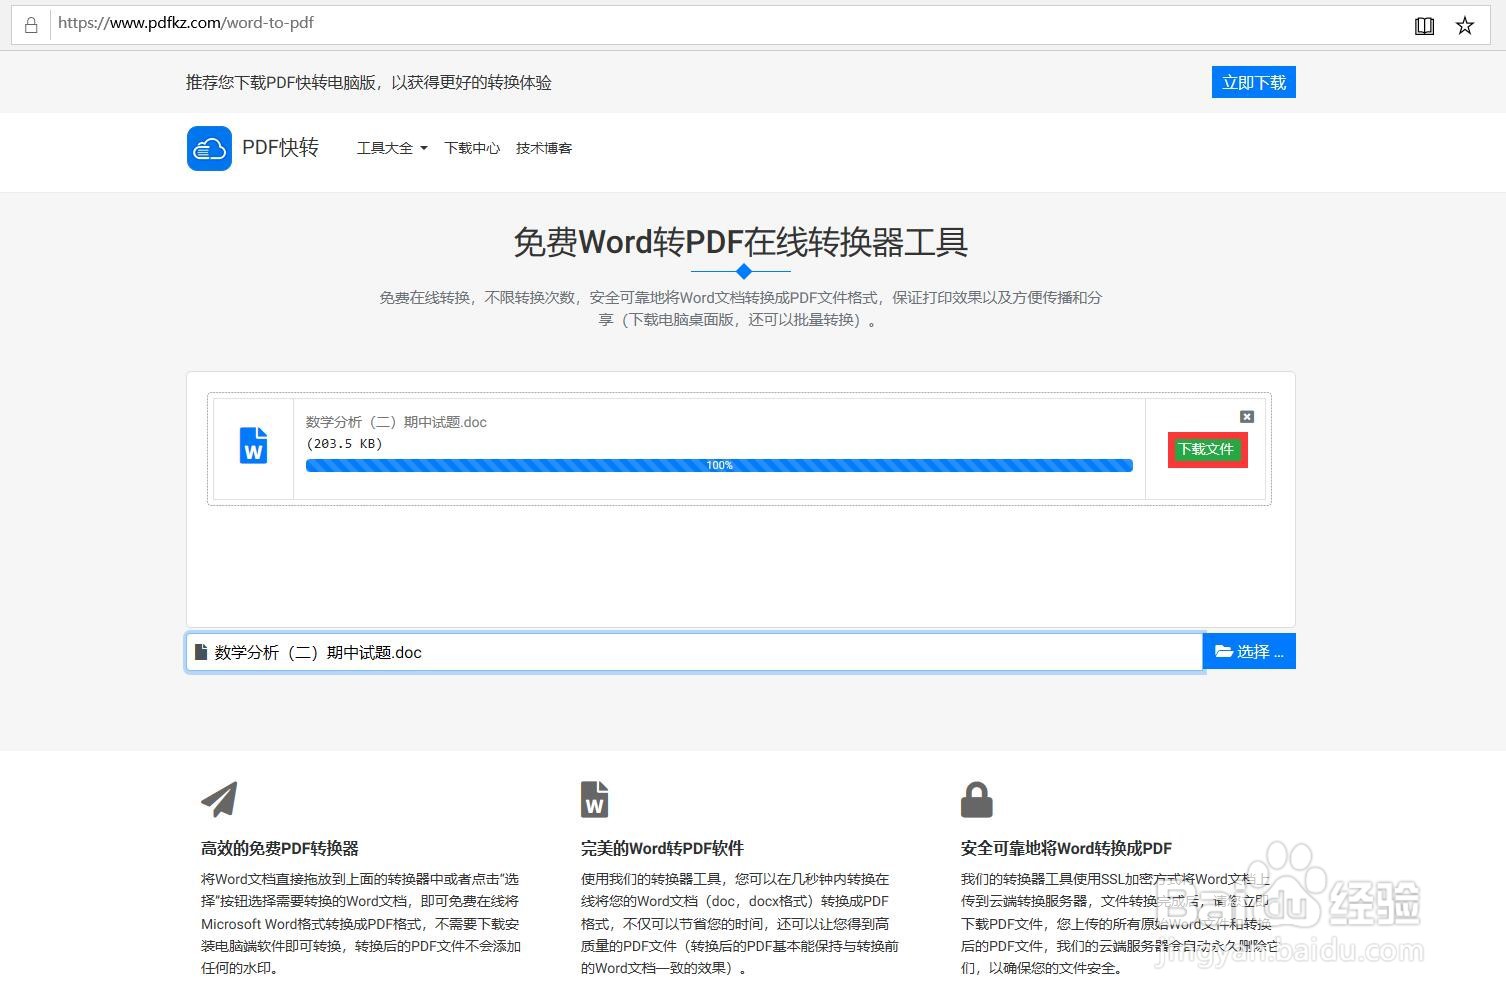Open the 下载中心 menu item
The height and width of the screenshot is (1002, 1506).
[x=472, y=148]
